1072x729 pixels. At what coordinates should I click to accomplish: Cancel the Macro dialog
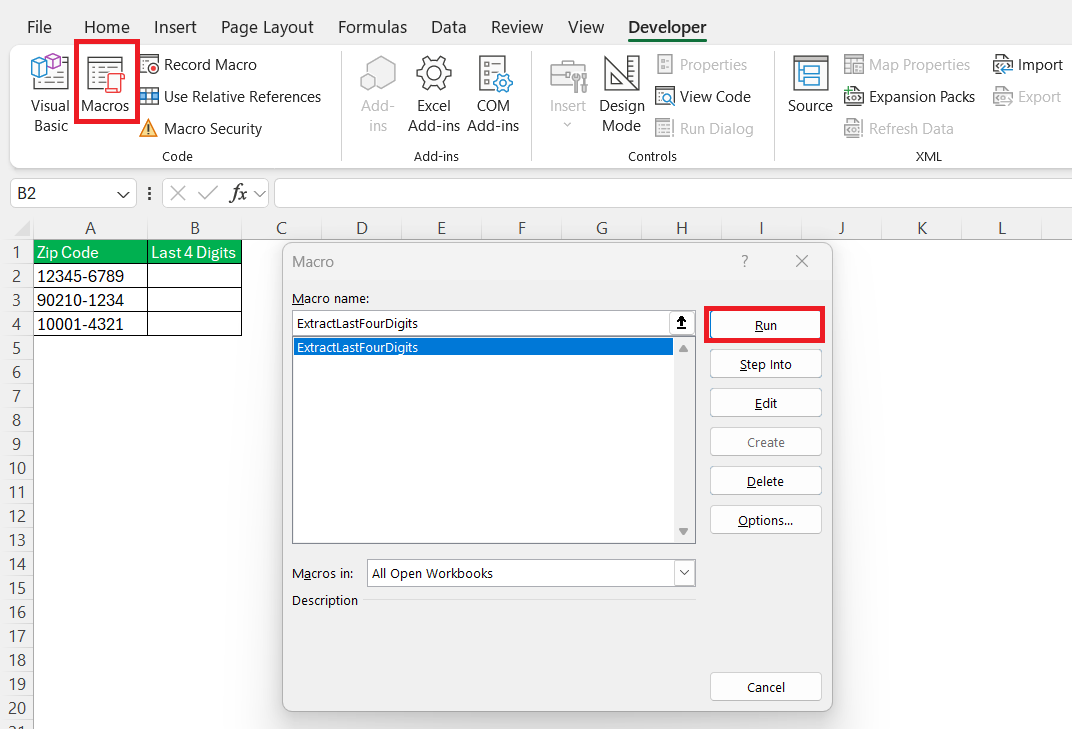coord(765,687)
